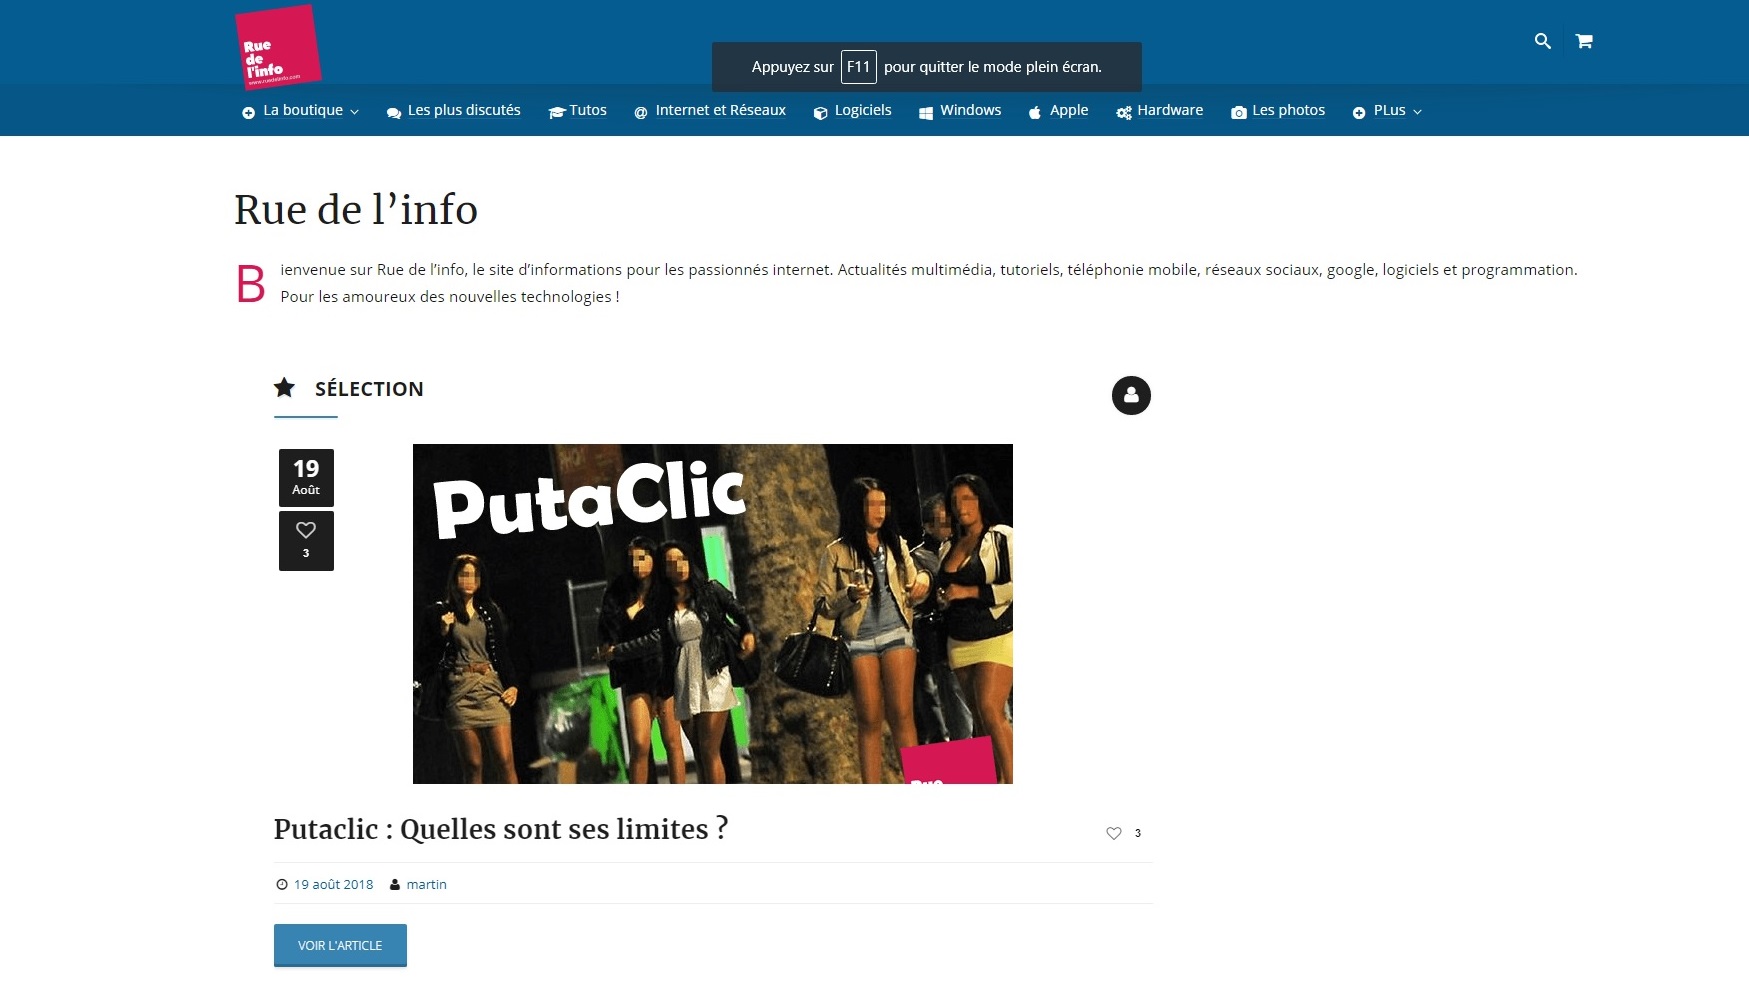Click the VOIR L'ARTICLE button
This screenshot has height=989, width=1749.
(x=340, y=945)
